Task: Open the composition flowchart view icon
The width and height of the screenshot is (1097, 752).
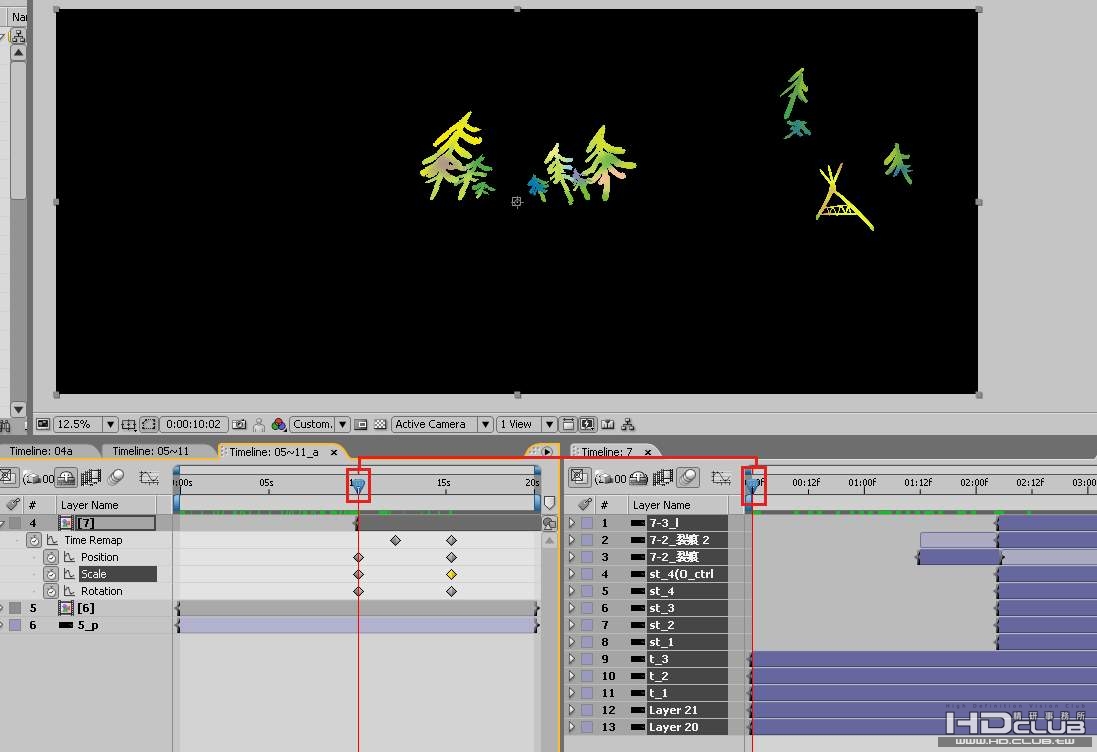Action: point(628,425)
